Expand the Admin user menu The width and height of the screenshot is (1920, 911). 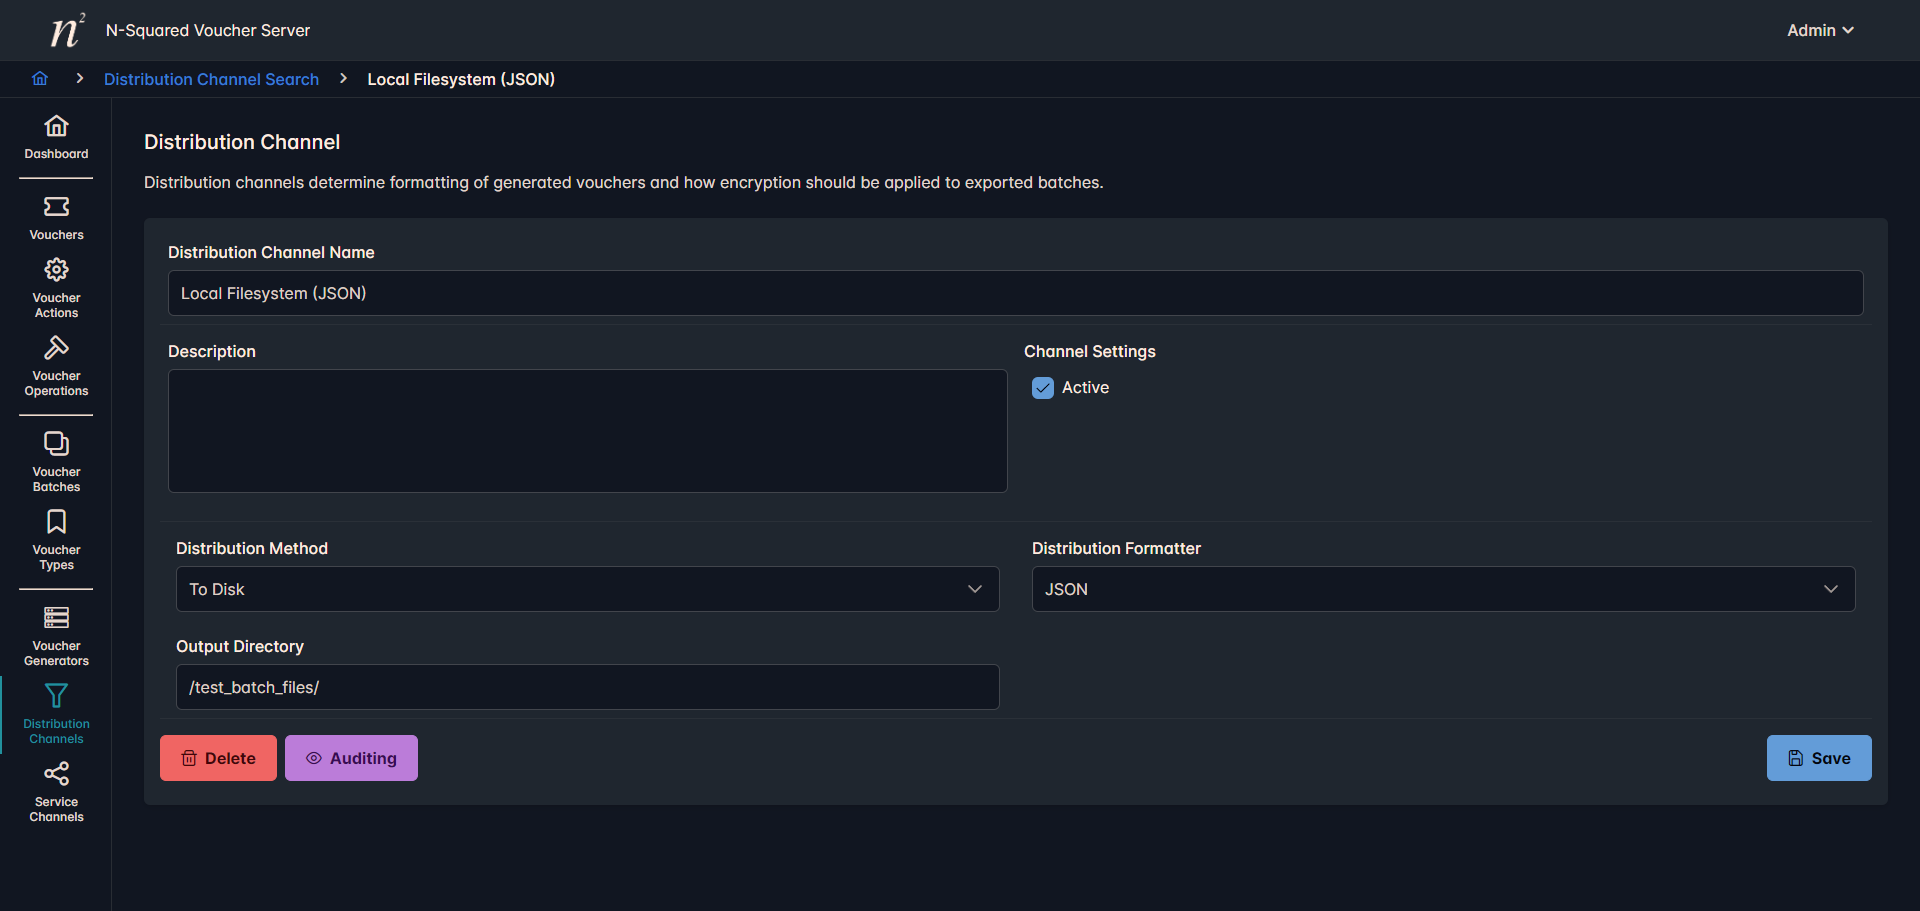coord(1820,31)
